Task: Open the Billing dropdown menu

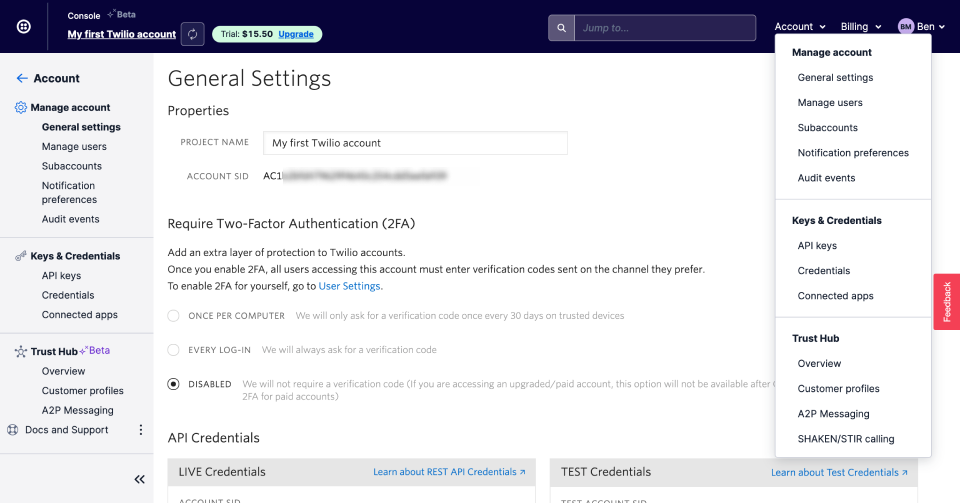Action: coord(861,26)
